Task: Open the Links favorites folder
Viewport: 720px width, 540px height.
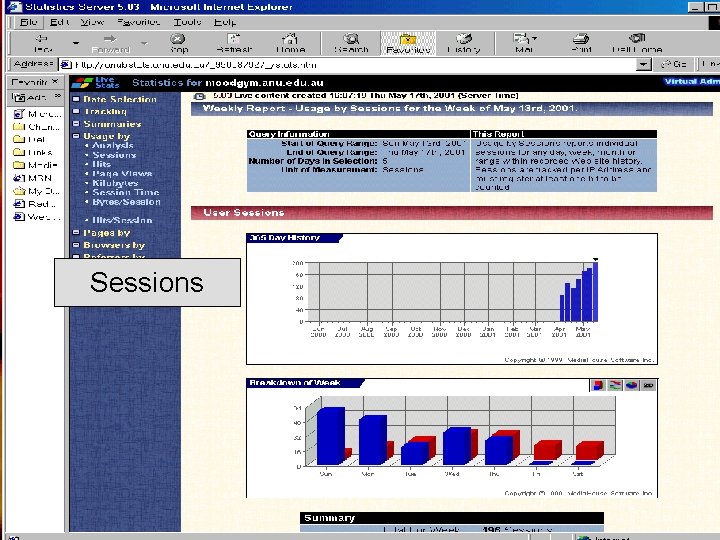Action: click(x=33, y=152)
